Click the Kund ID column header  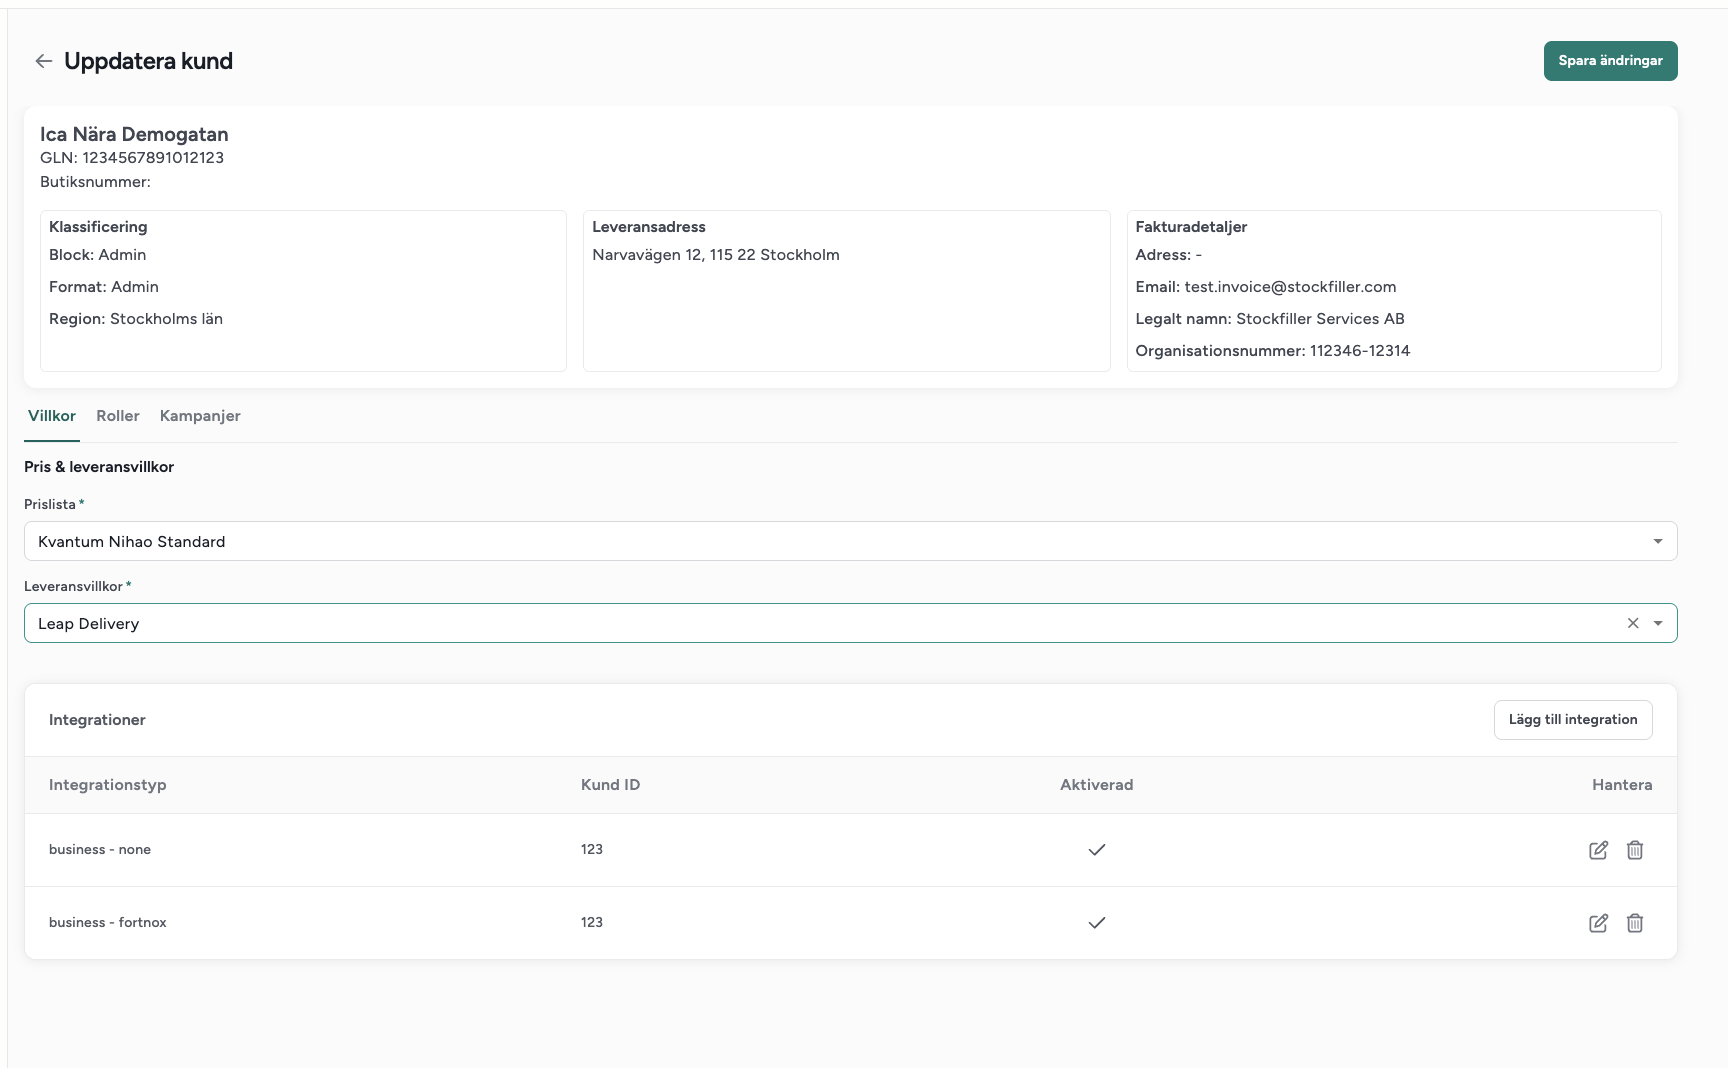(x=610, y=785)
